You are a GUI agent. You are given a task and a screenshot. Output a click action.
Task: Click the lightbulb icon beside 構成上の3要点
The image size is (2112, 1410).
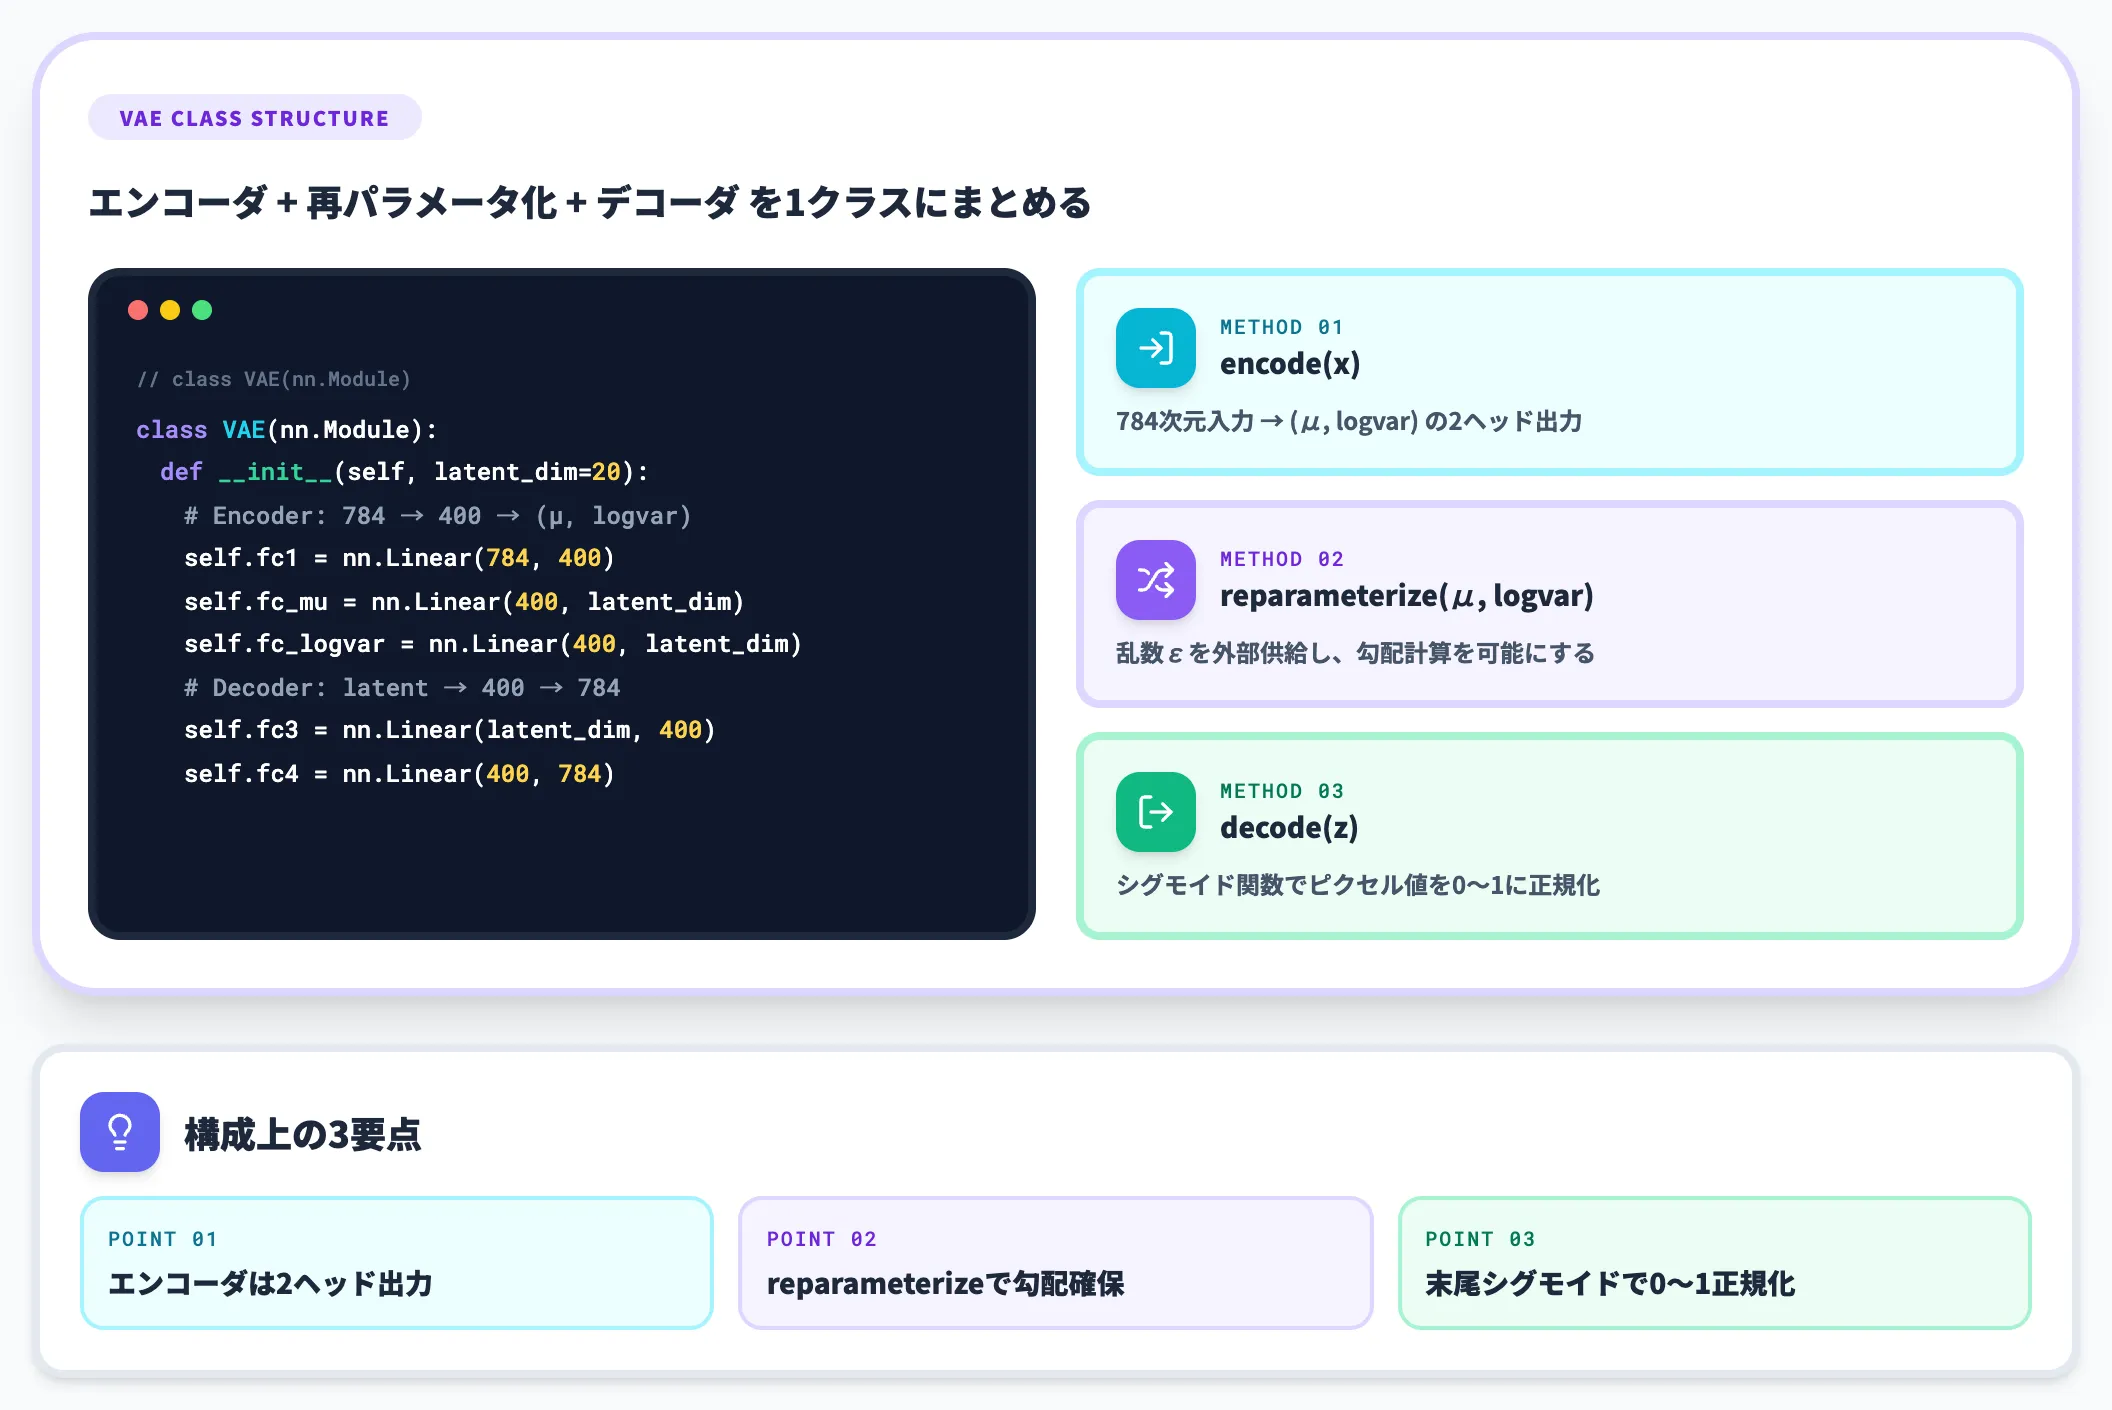click(120, 1132)
